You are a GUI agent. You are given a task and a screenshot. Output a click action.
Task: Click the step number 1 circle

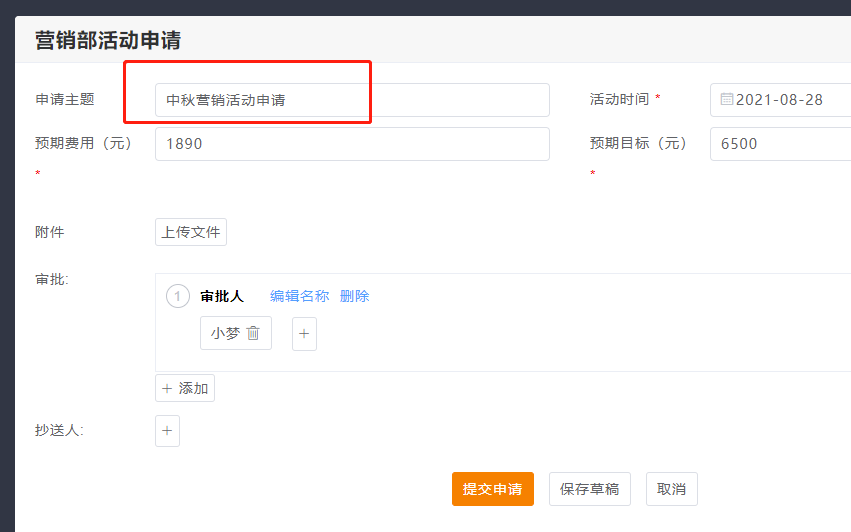click(x=177, y=296)
